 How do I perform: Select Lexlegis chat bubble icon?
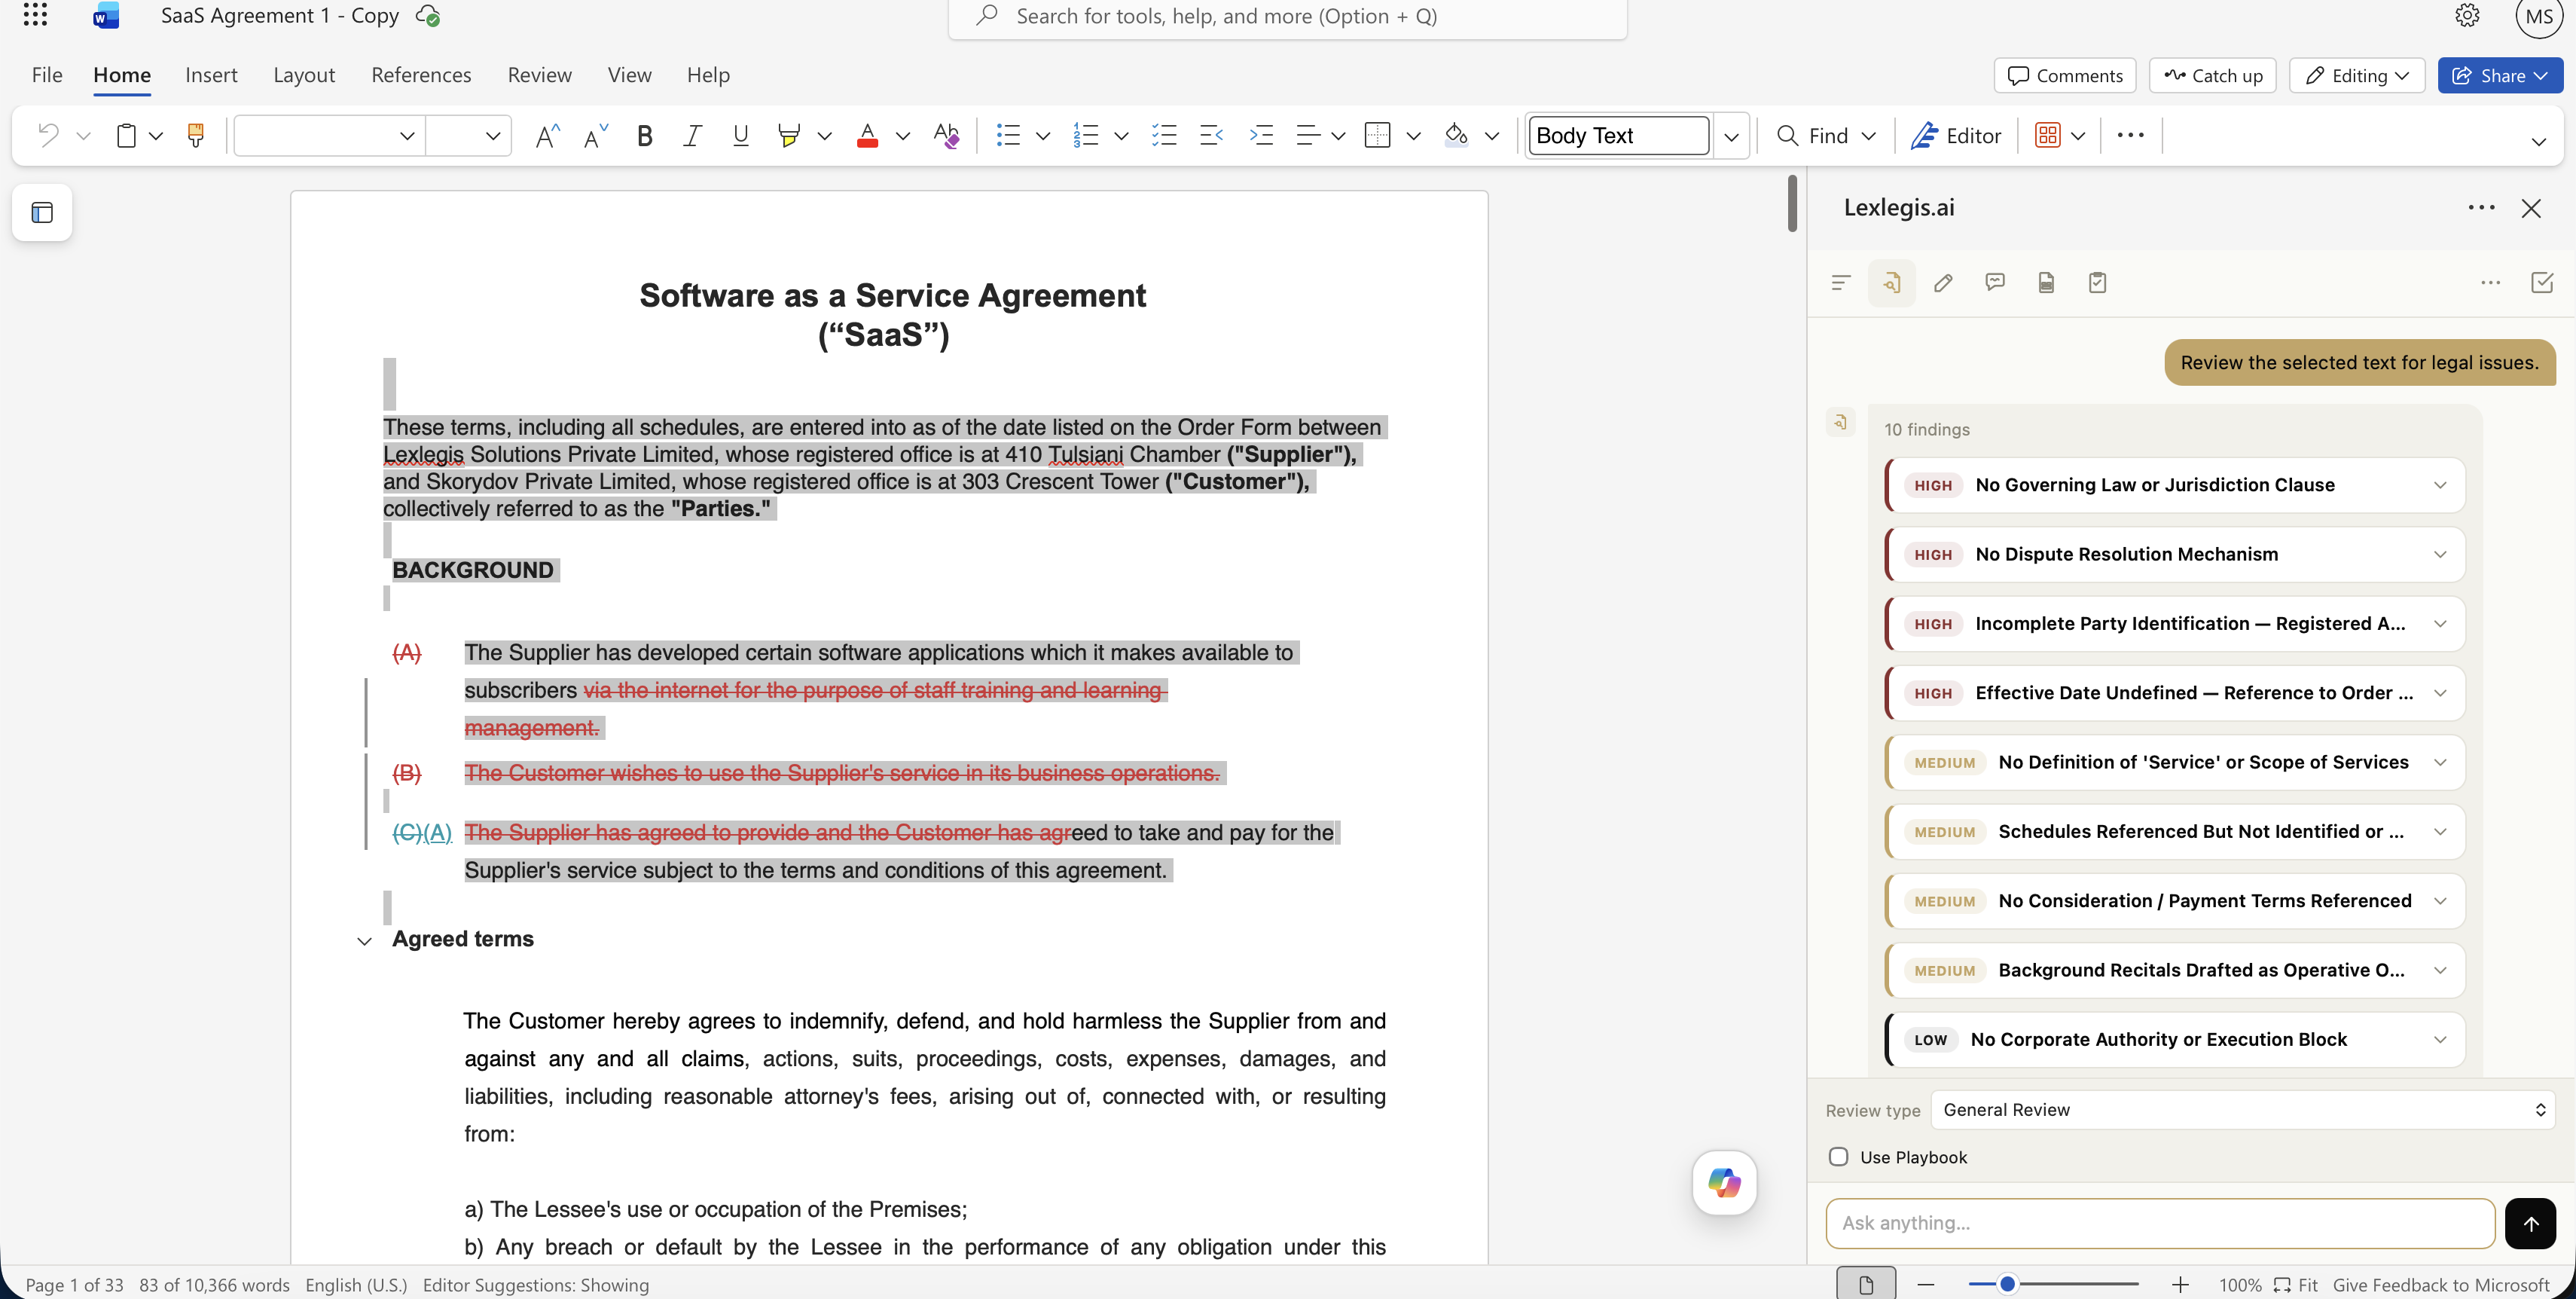point(1995,283)
